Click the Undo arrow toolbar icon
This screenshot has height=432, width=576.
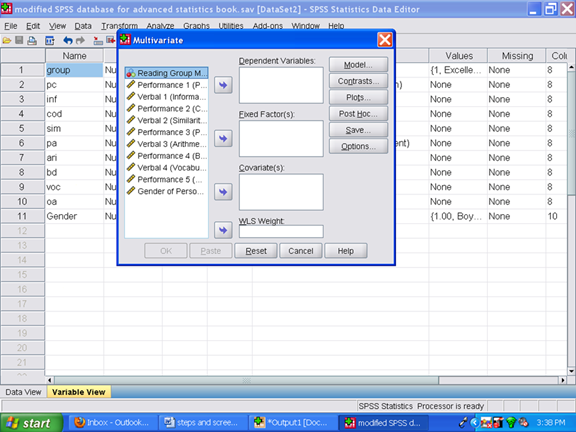click(68, 40)
